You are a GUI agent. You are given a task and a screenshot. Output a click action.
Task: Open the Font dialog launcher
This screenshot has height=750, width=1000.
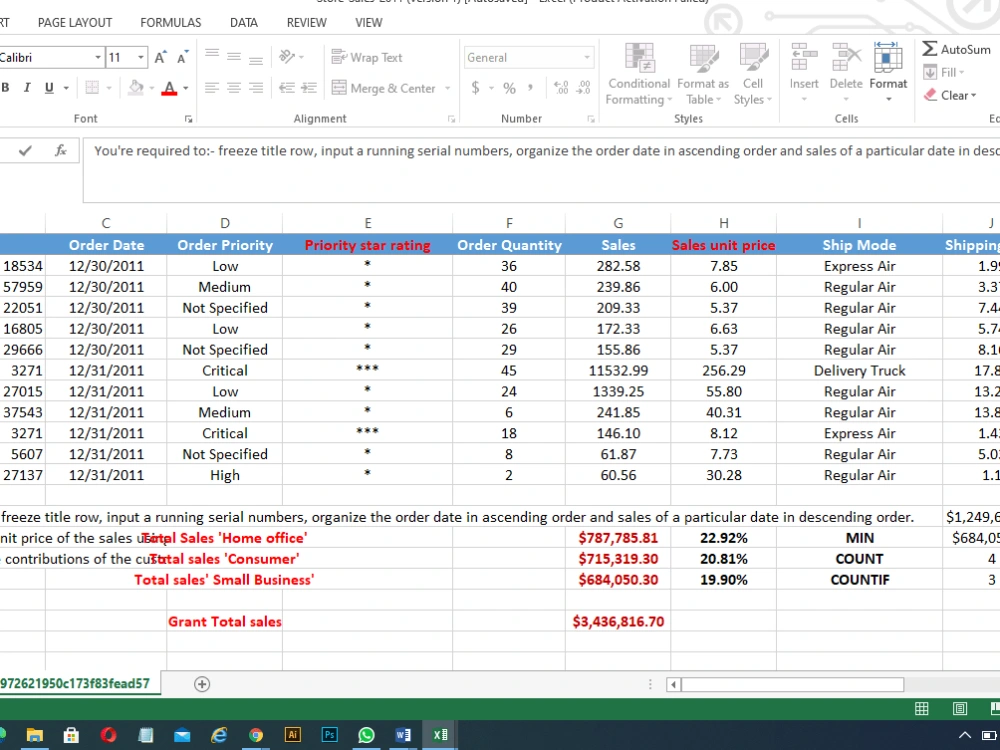tap(189, 119)
